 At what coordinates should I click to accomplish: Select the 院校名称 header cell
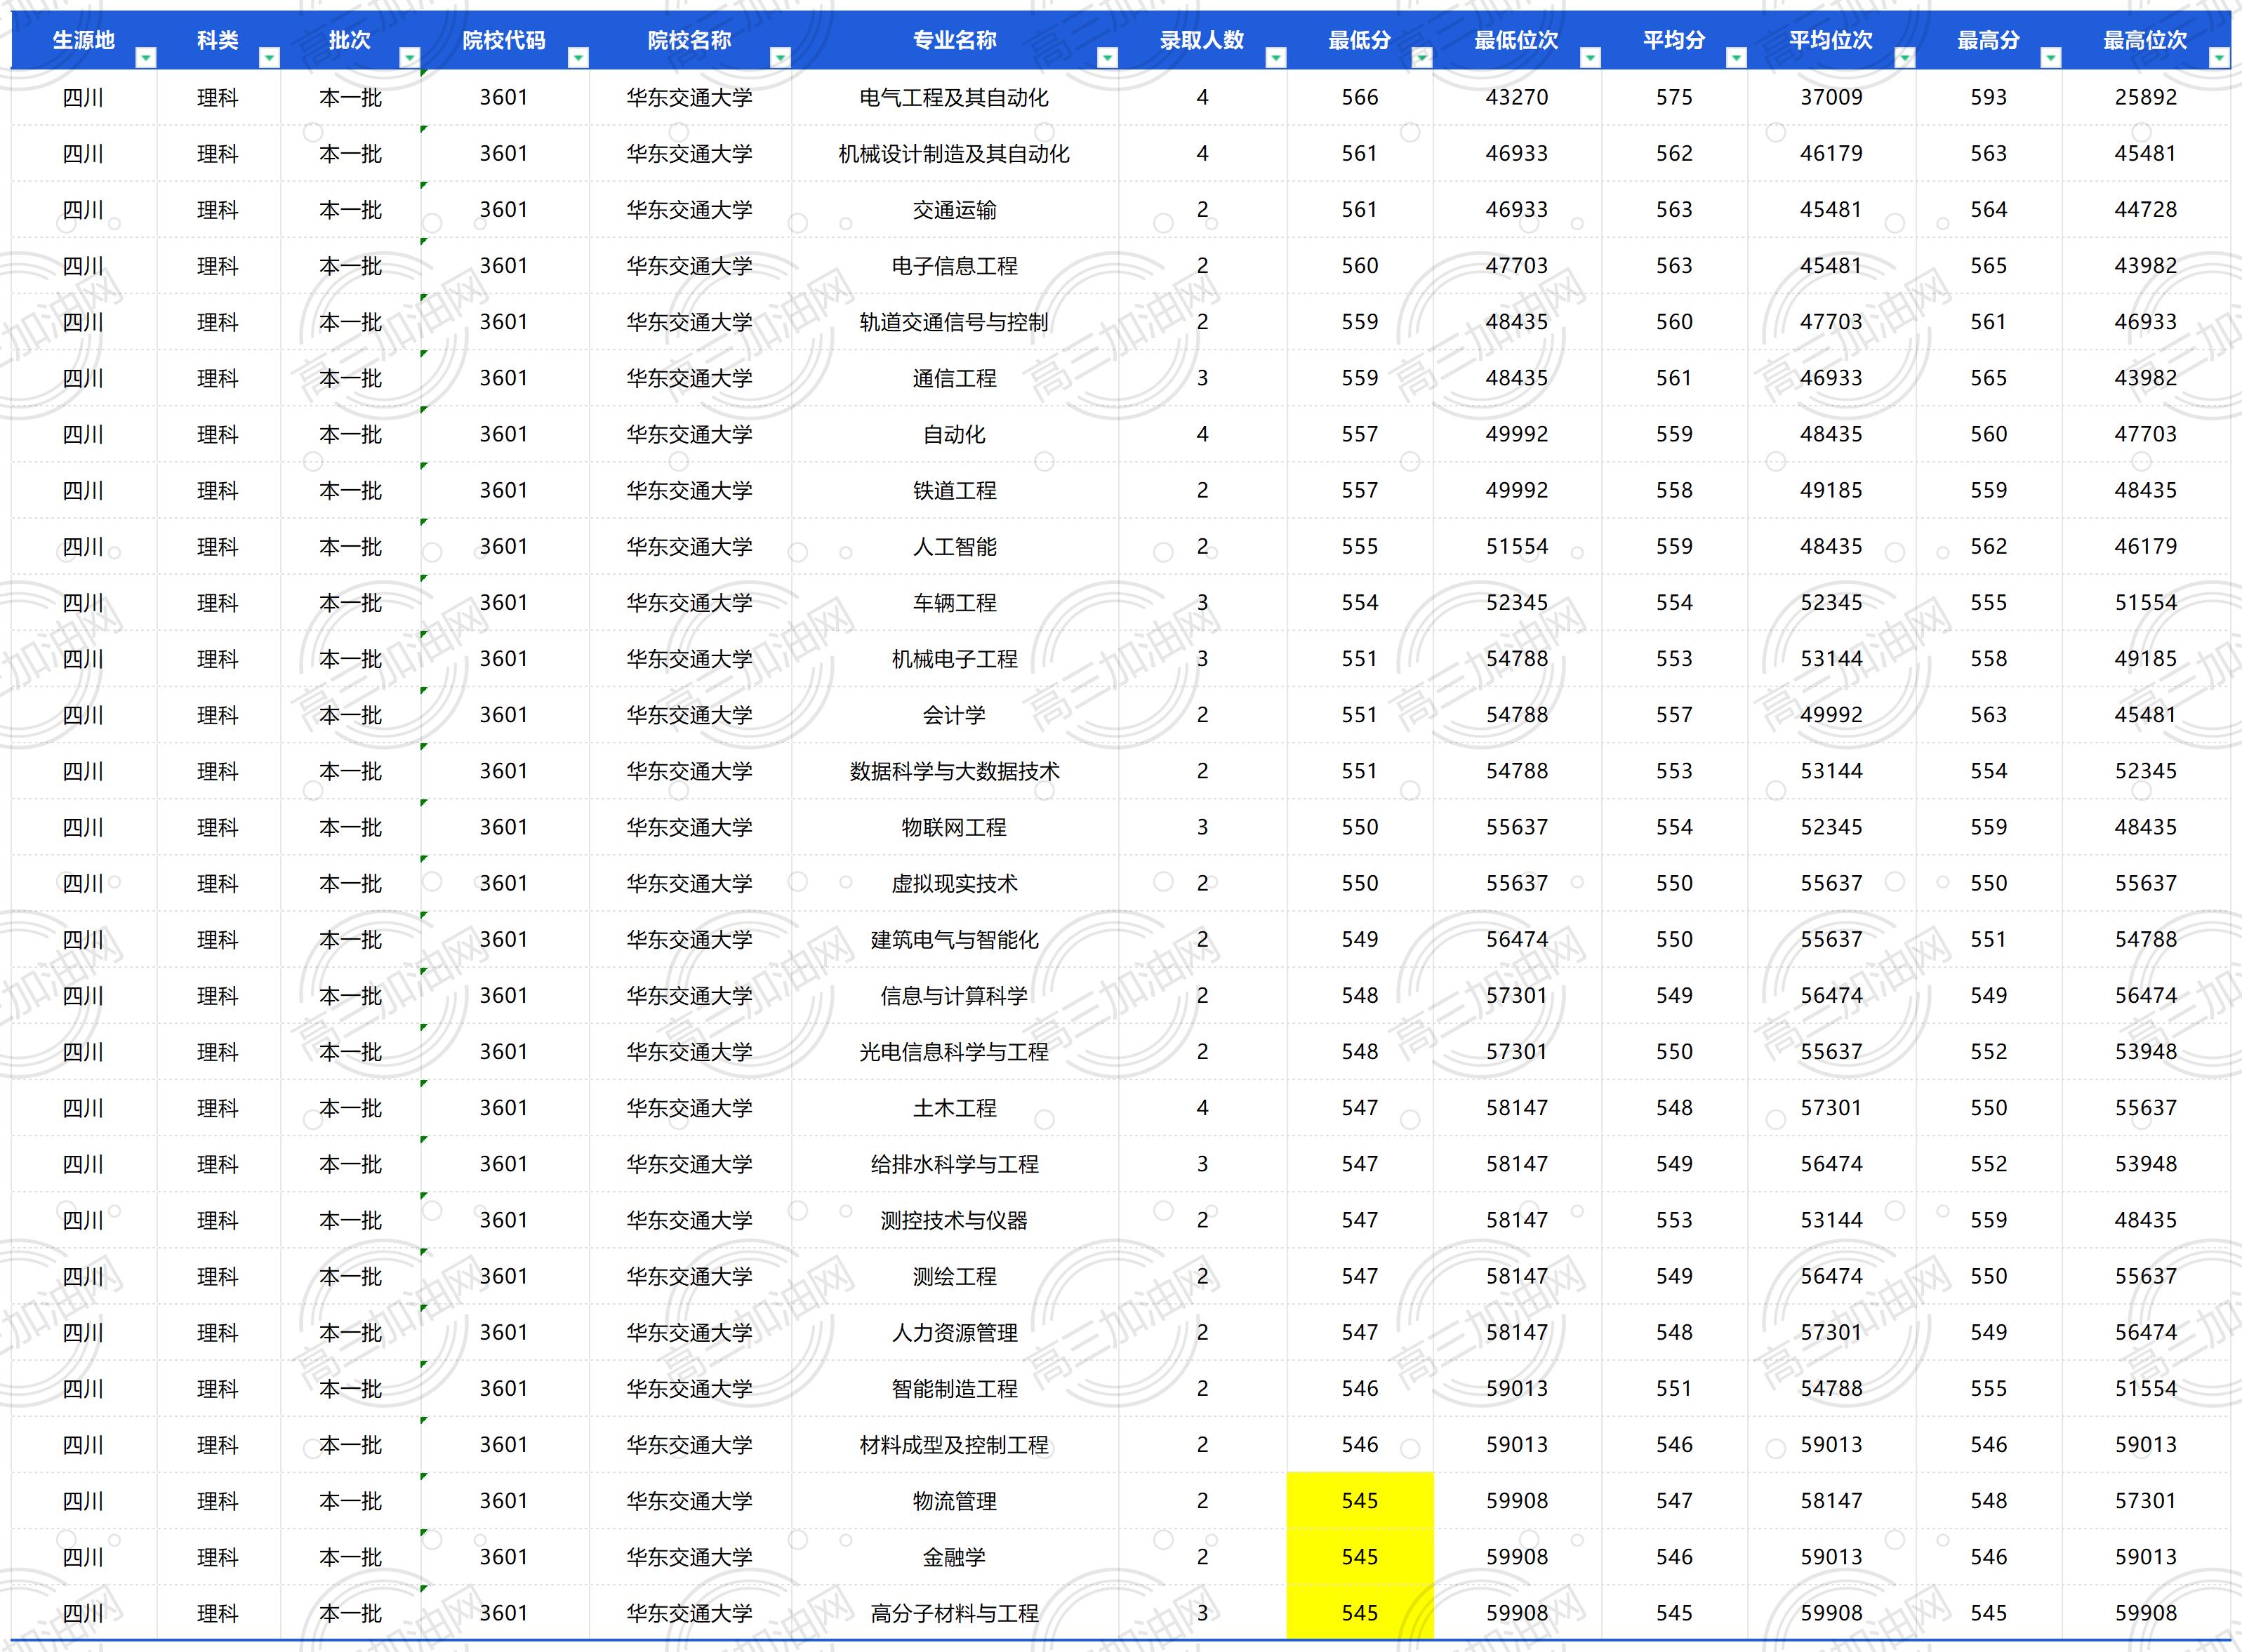(x=690, y=40)
